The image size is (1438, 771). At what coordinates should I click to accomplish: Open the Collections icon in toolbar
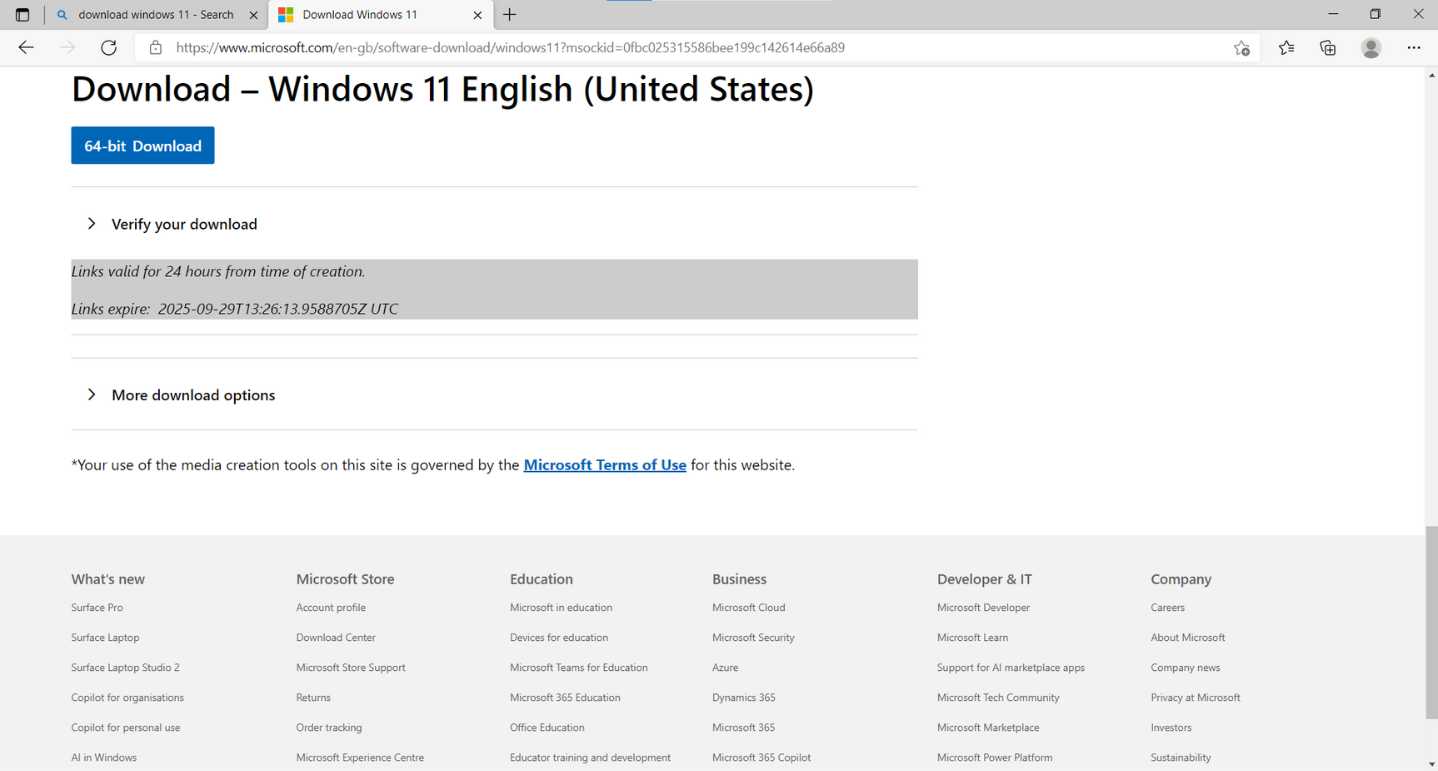[1328, 47]
